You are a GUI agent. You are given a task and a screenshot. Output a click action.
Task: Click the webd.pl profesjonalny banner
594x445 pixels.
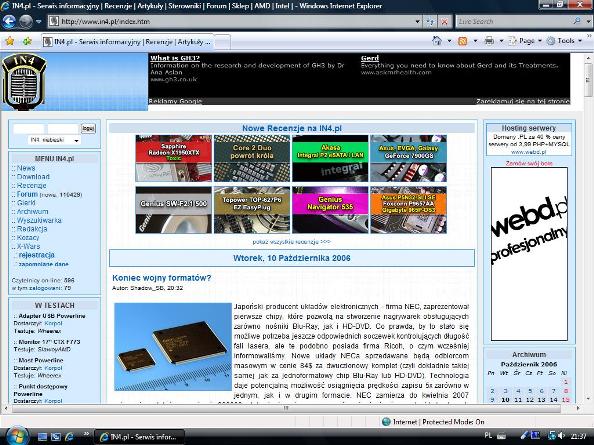pos(529,254)
